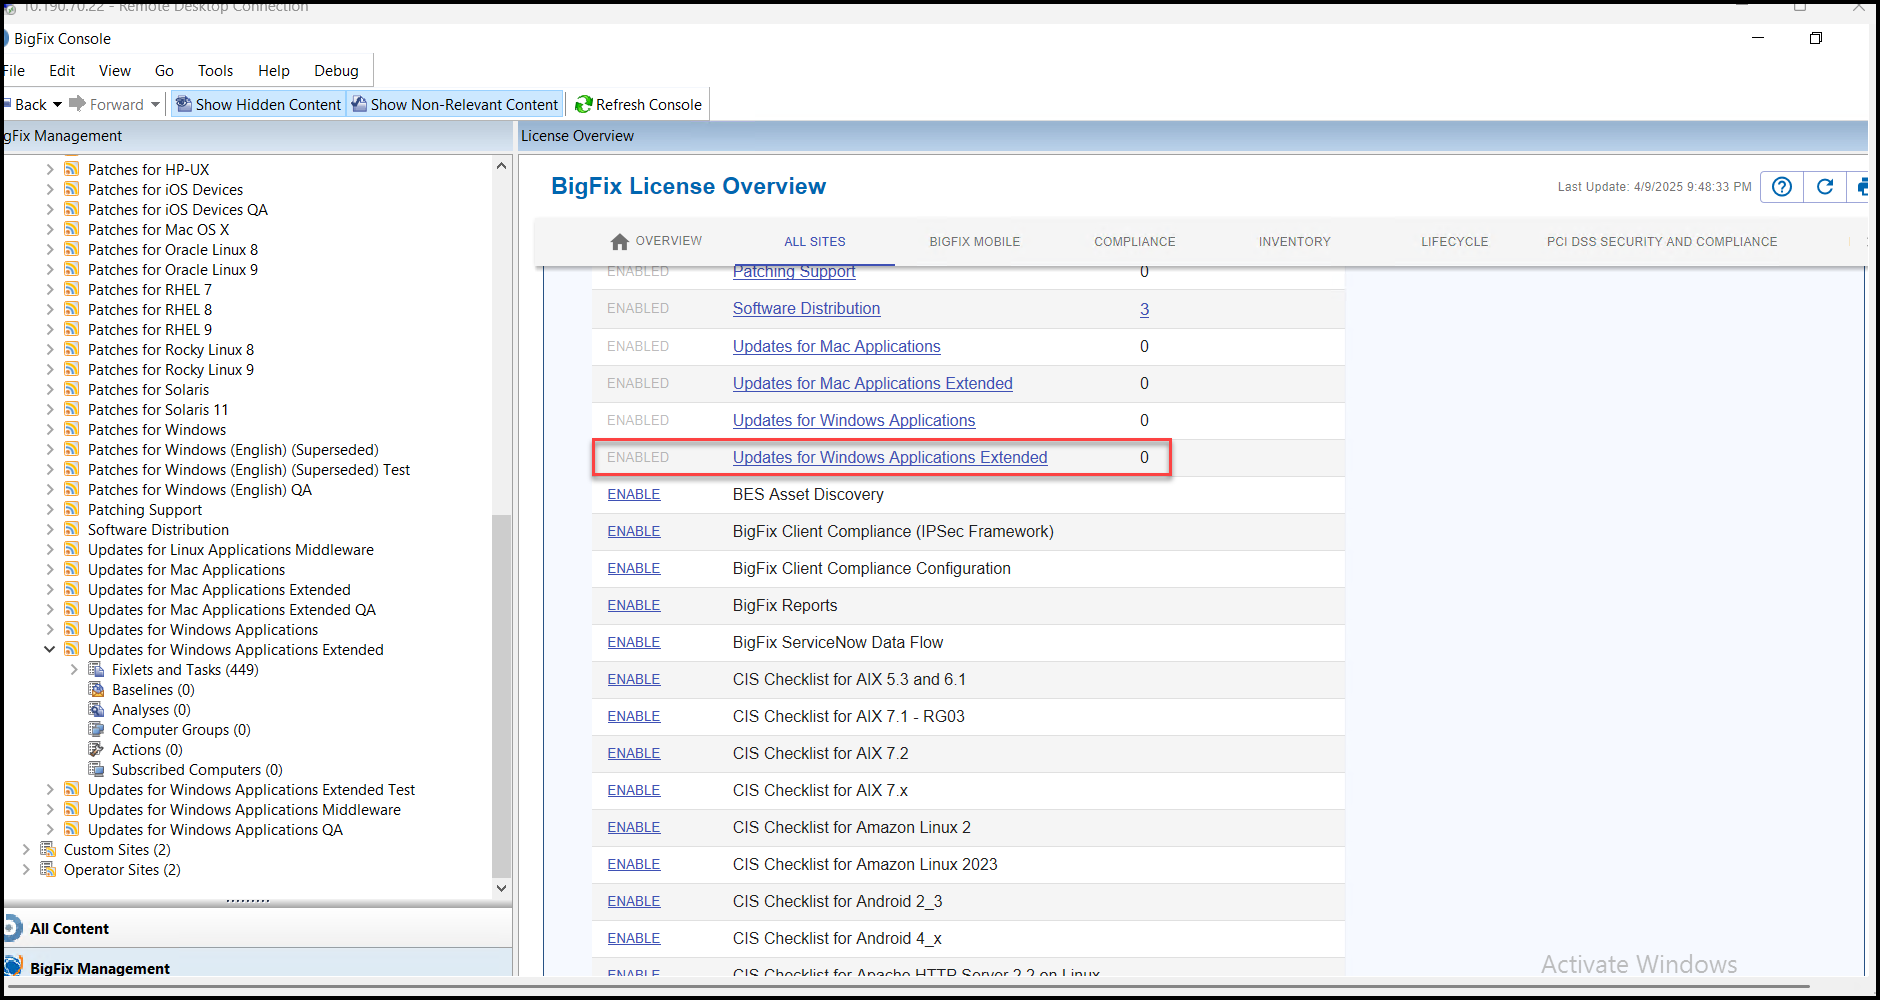Switch to the BIGFIX MOBILE tab
1880x1000 pixels.
click(x=974, y=241)
